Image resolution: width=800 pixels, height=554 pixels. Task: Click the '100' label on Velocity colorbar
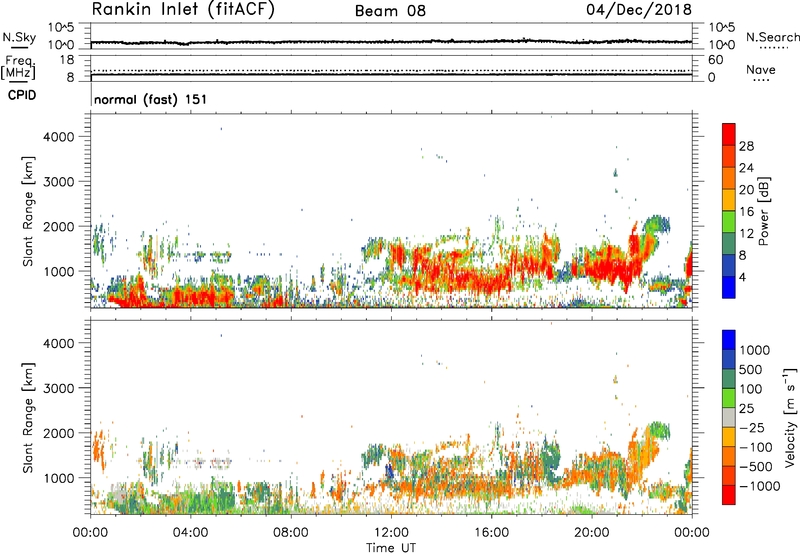click(x=751, y=389)
